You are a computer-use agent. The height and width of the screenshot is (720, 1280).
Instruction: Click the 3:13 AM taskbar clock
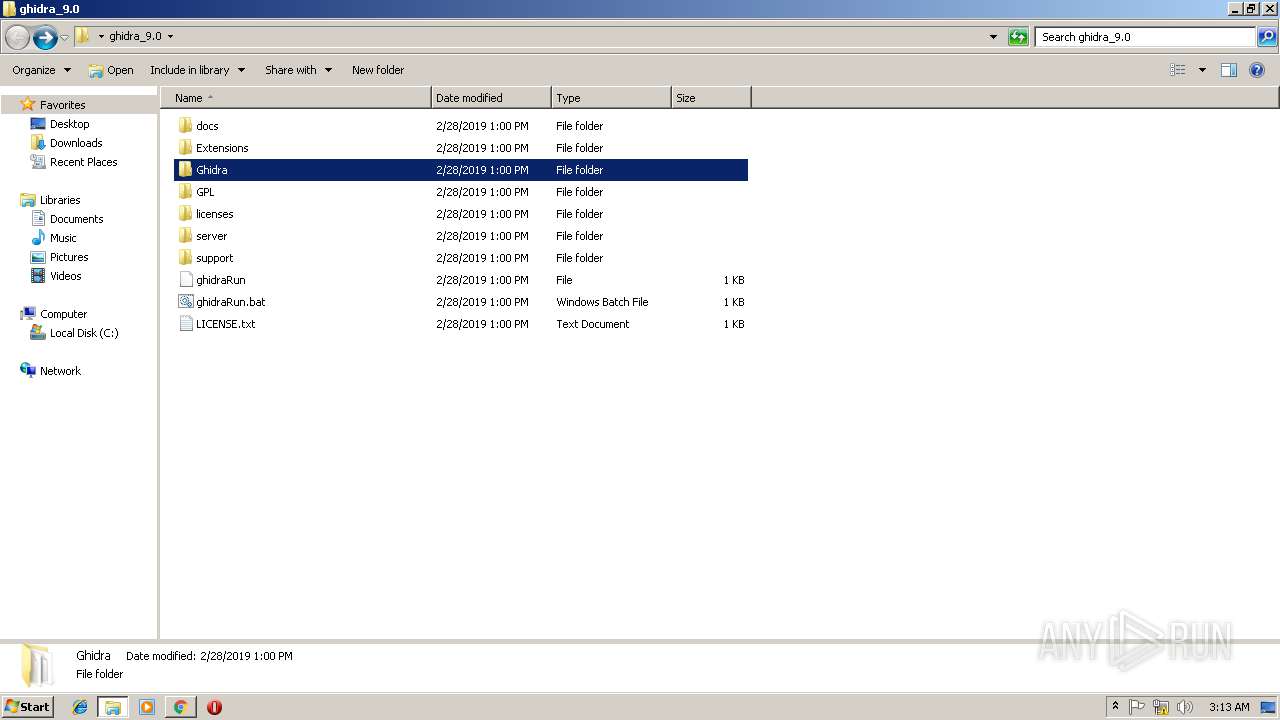click(1229, 707)
